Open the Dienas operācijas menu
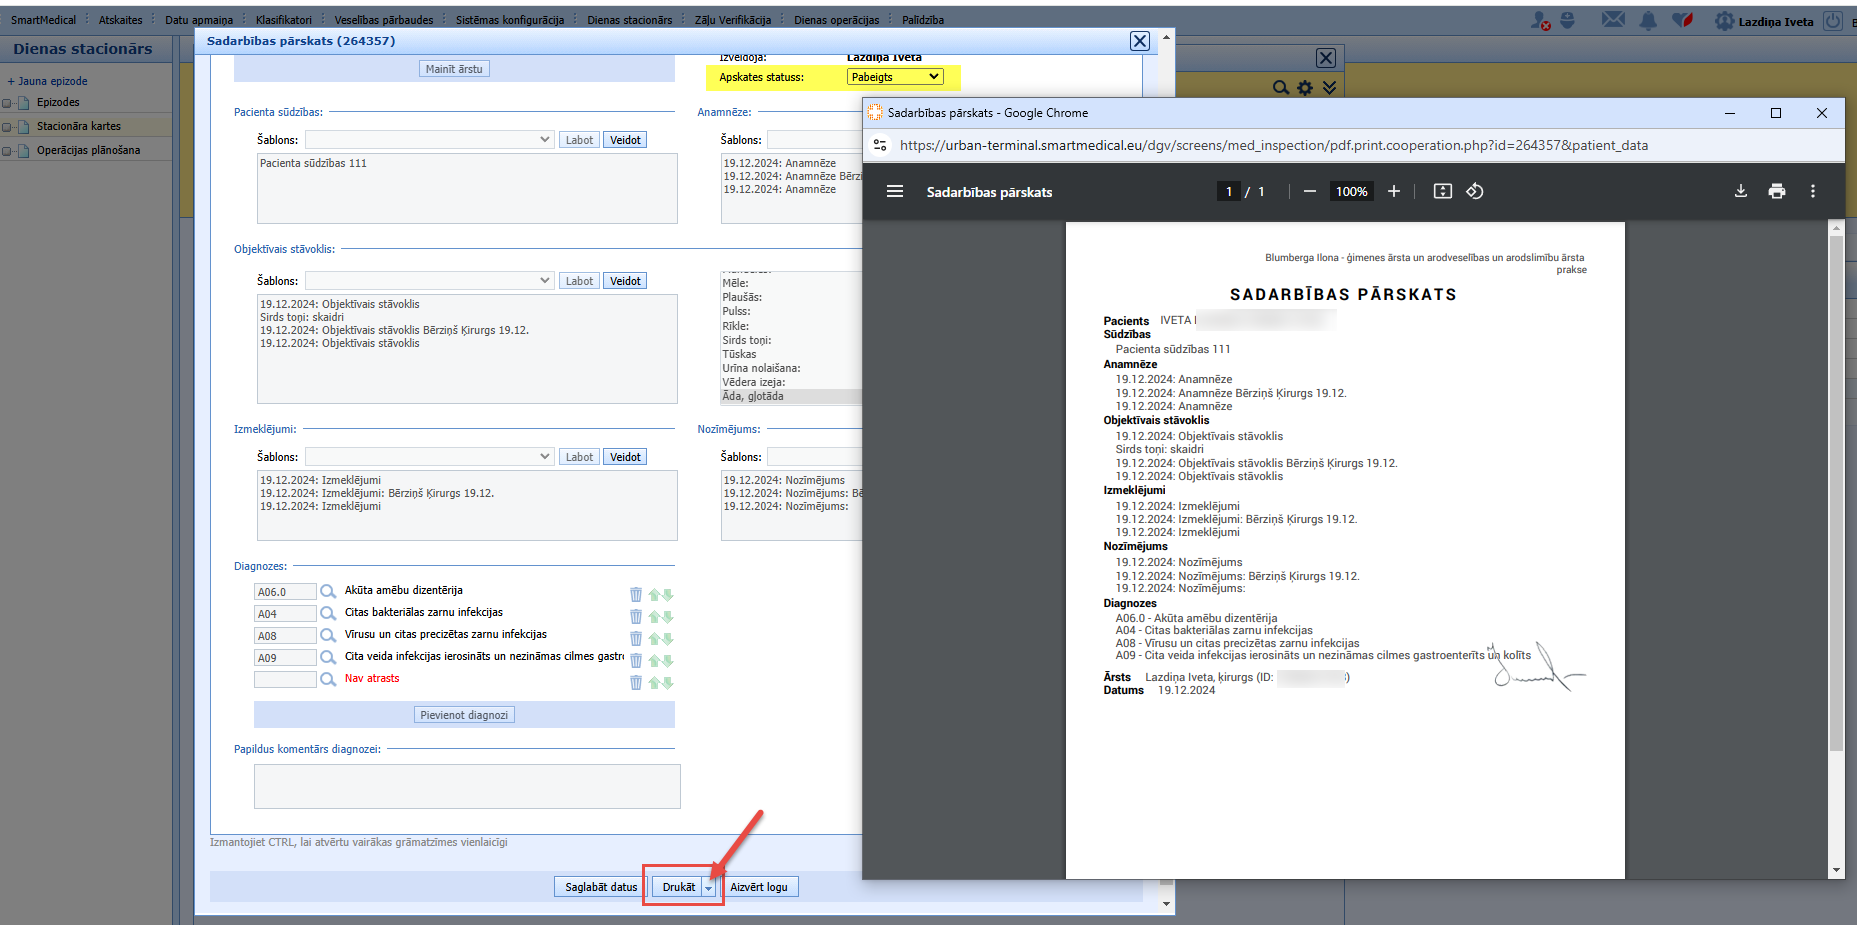The width and height of the screenshot is (1857, 925). pyautogui.click(x=837, y=20)
